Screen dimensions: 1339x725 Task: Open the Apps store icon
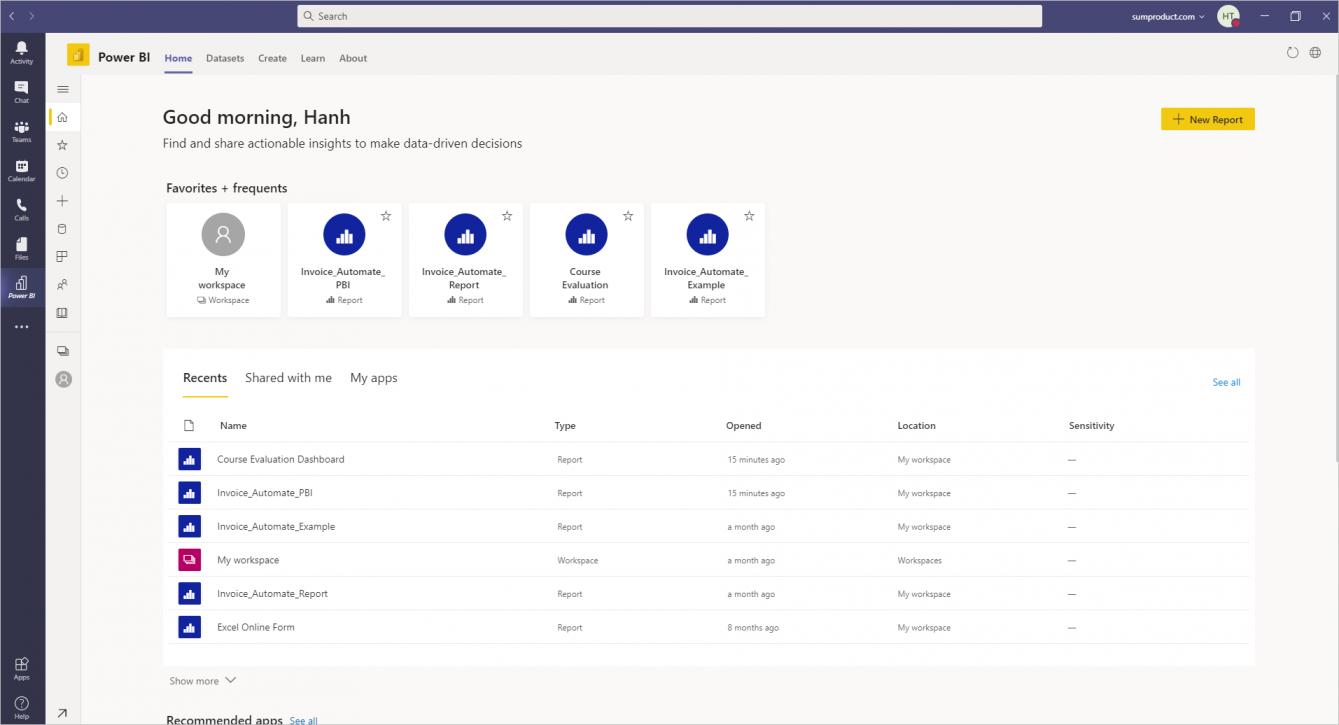click(x=21, y=668)
